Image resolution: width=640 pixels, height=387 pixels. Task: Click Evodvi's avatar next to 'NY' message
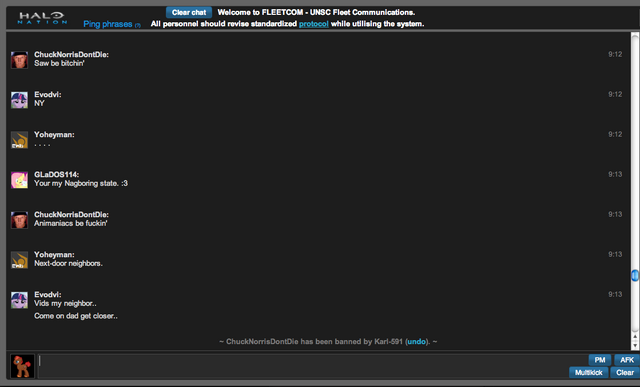point(19,100)
